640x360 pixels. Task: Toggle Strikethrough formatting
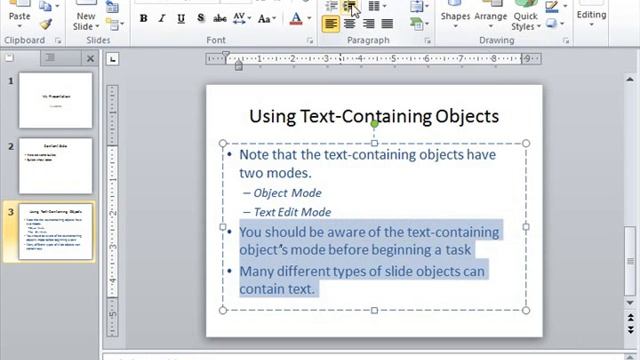(x=220, y=18)
